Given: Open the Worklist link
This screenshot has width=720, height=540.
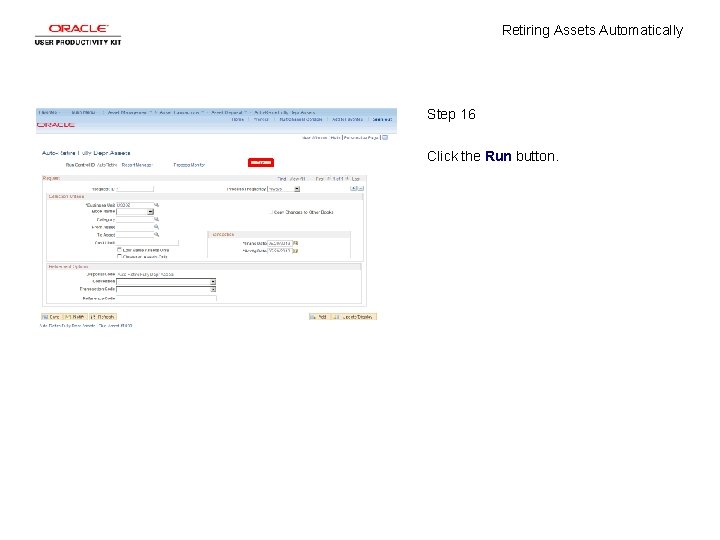Looking at the screenshot, I should click(x=261, y=119).
